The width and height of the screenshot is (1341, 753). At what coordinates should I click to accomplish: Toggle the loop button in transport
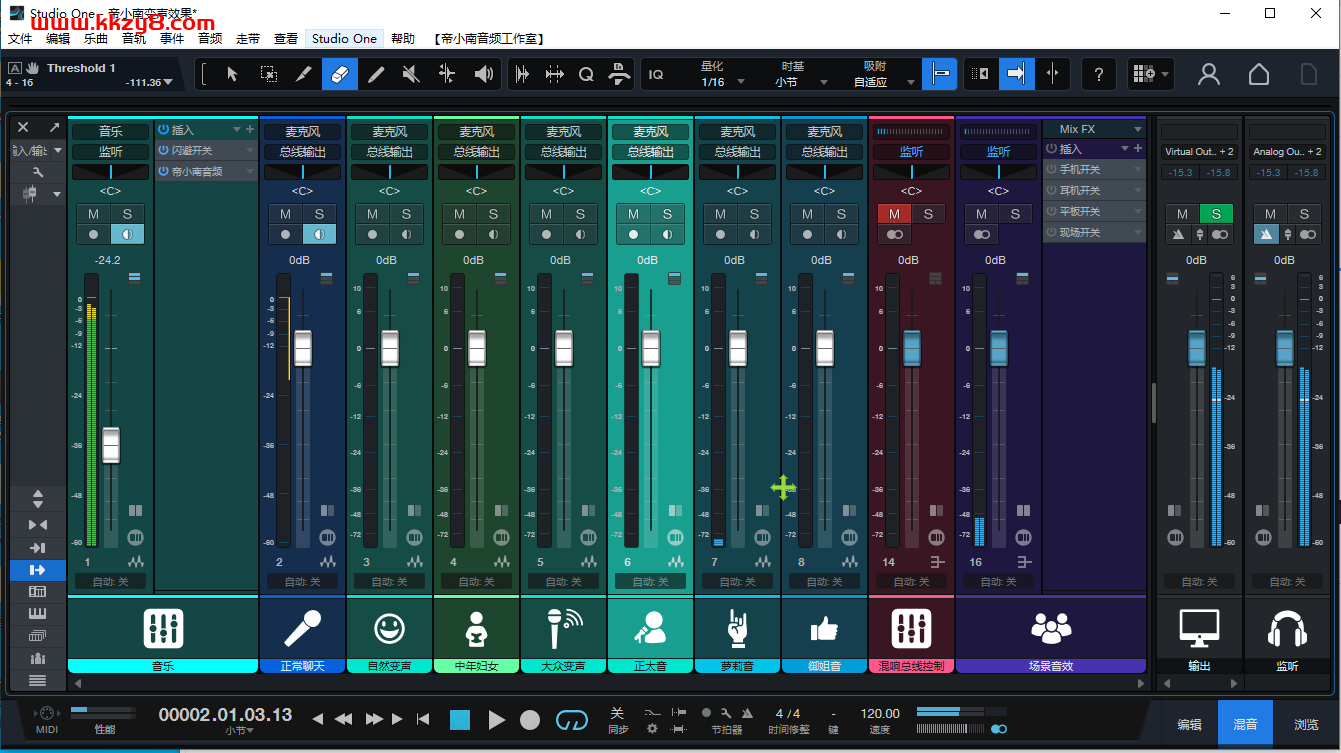point(571,720)
